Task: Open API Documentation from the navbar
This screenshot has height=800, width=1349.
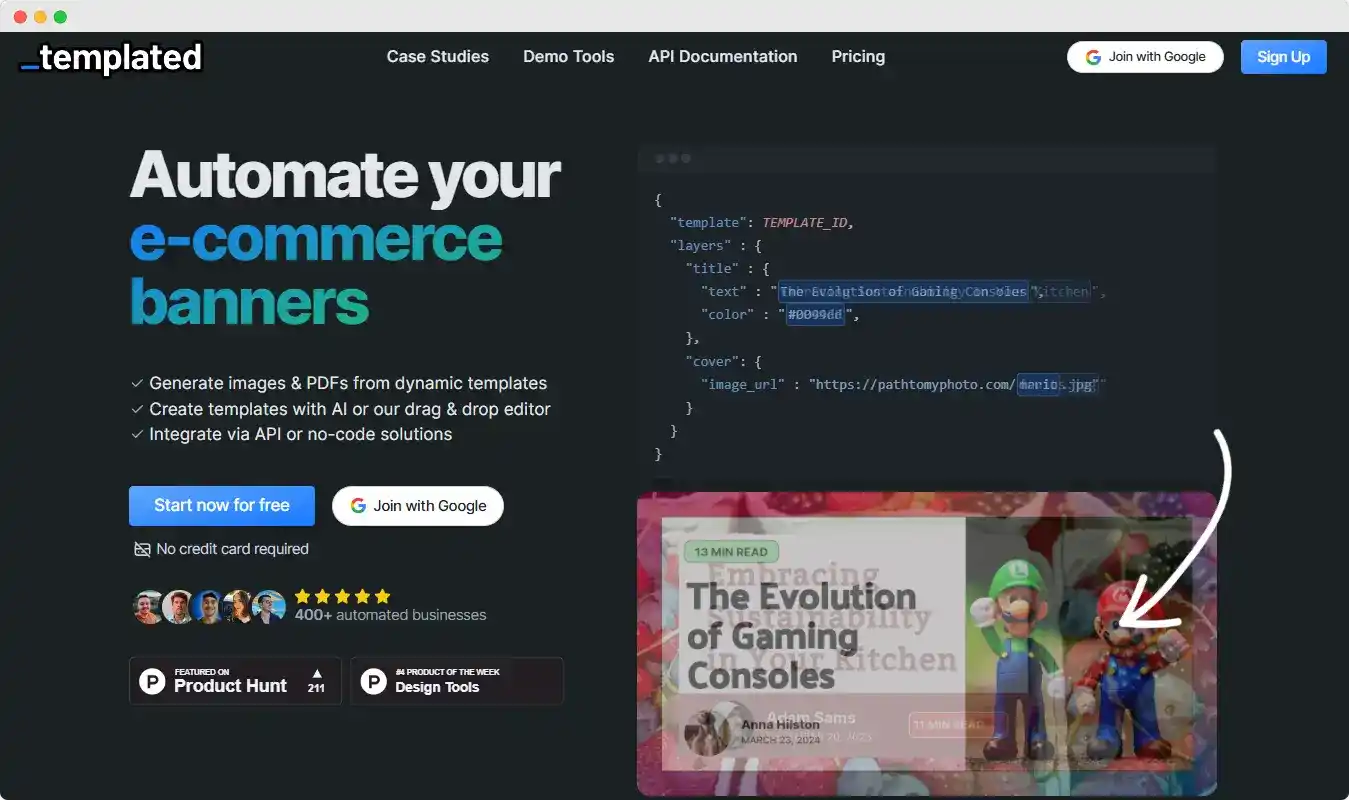Action: 722,57
